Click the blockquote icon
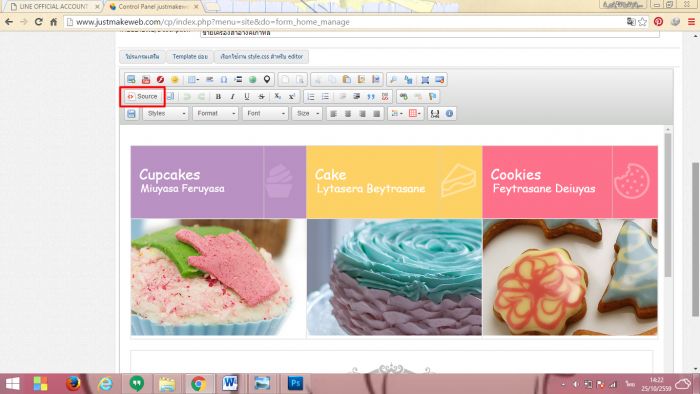700x394 pixels. pyautogui.click(x=371, y=96)
